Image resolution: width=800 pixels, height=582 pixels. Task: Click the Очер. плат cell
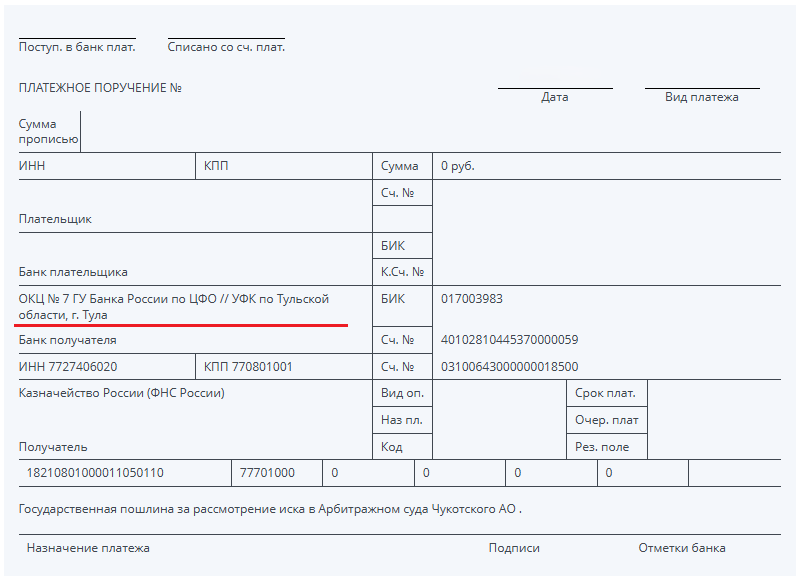point(606,420)
